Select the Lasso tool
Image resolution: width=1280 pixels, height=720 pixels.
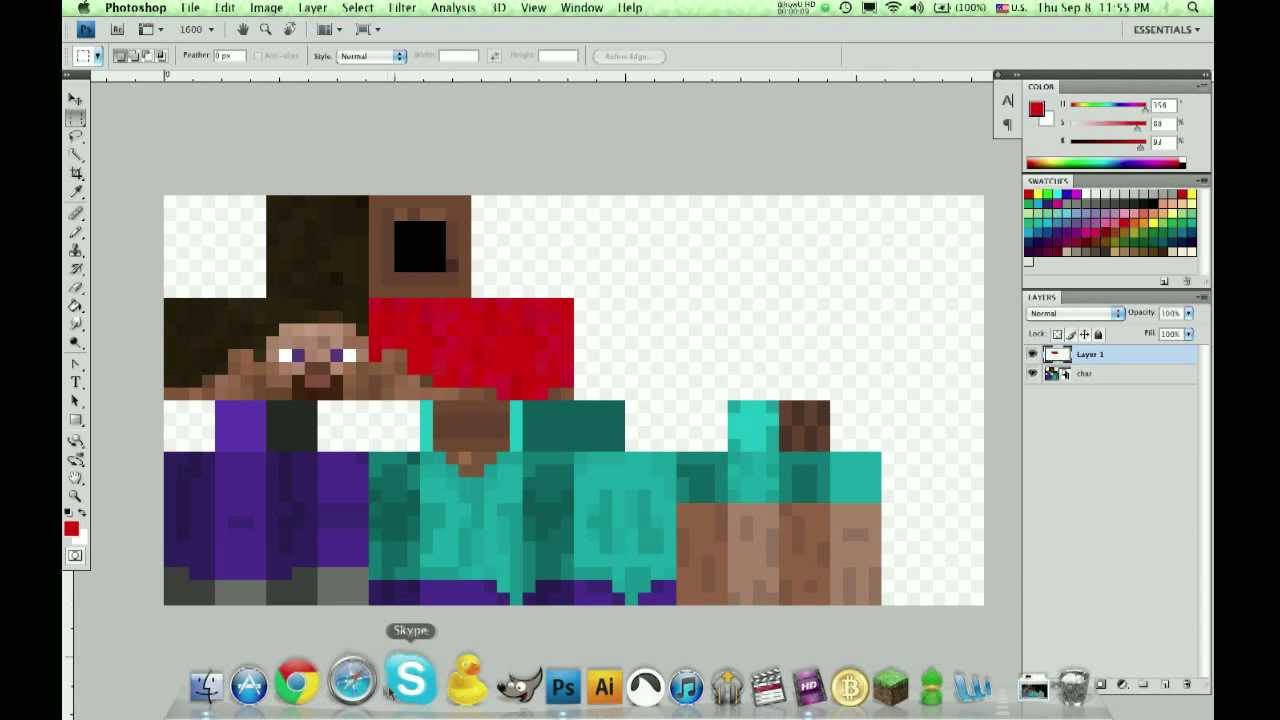coord(76,137)
